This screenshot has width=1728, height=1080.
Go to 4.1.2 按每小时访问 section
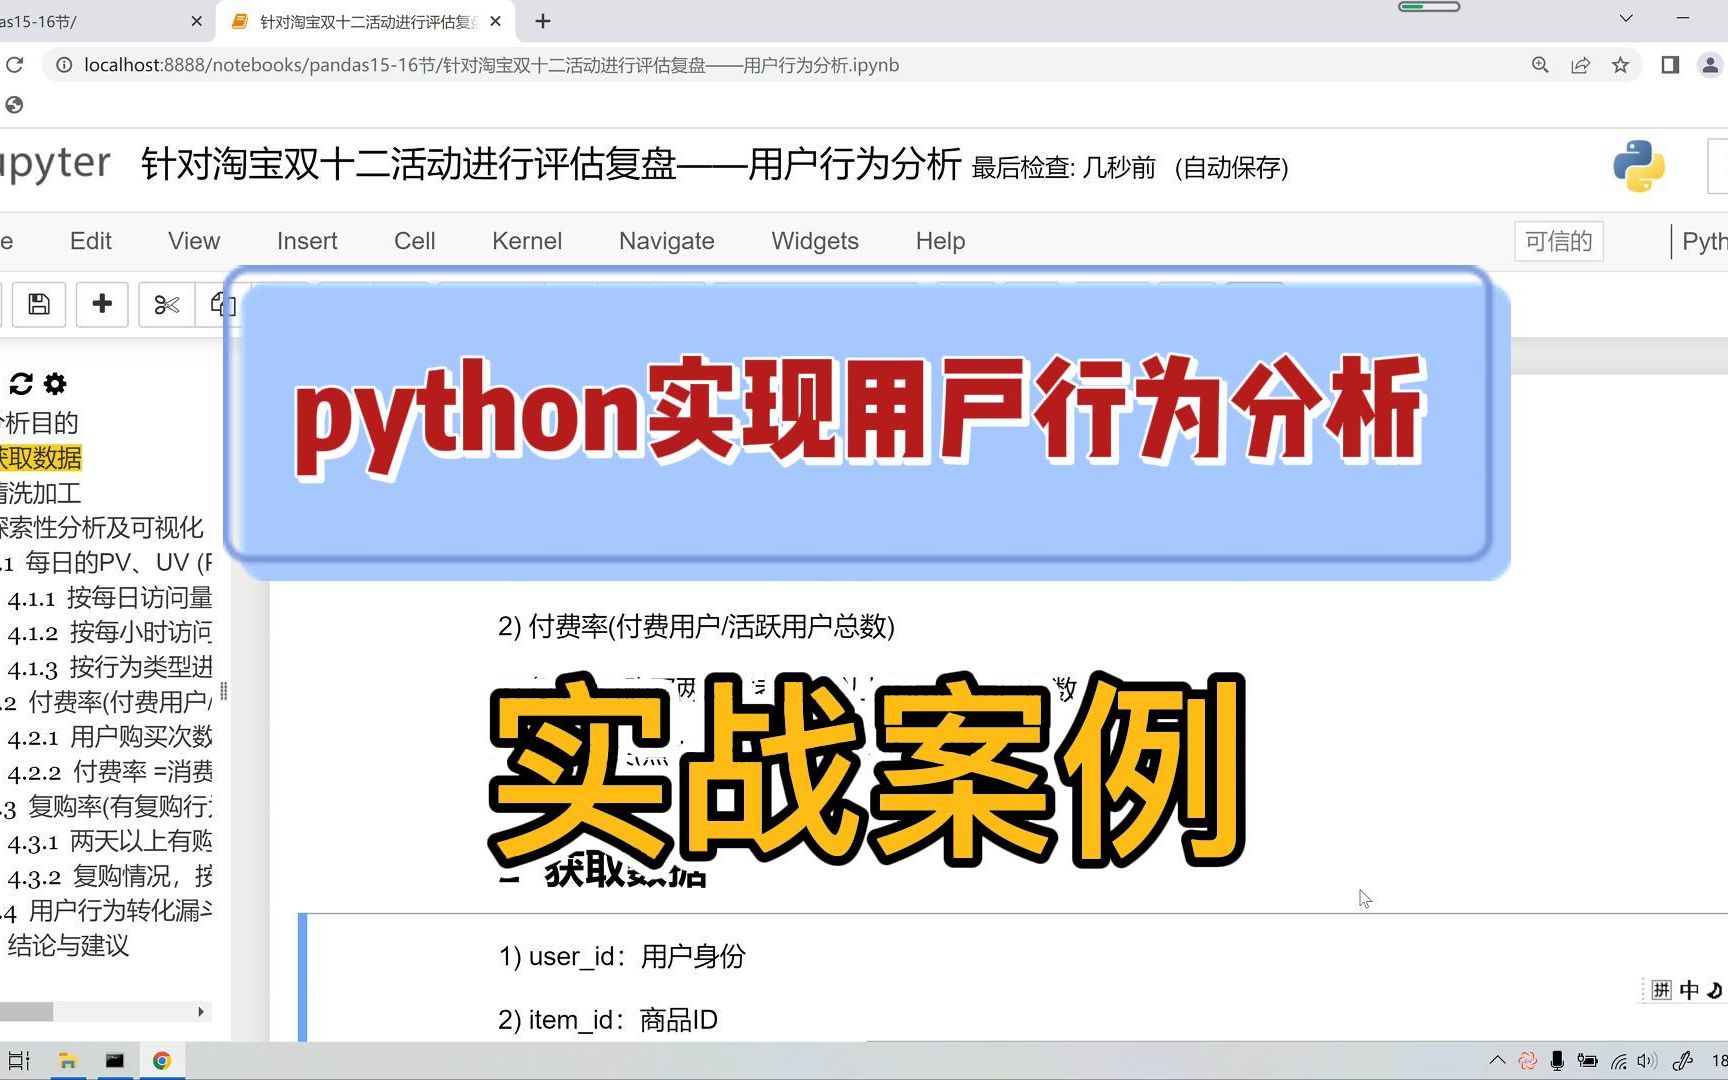(x=109, y=632)
